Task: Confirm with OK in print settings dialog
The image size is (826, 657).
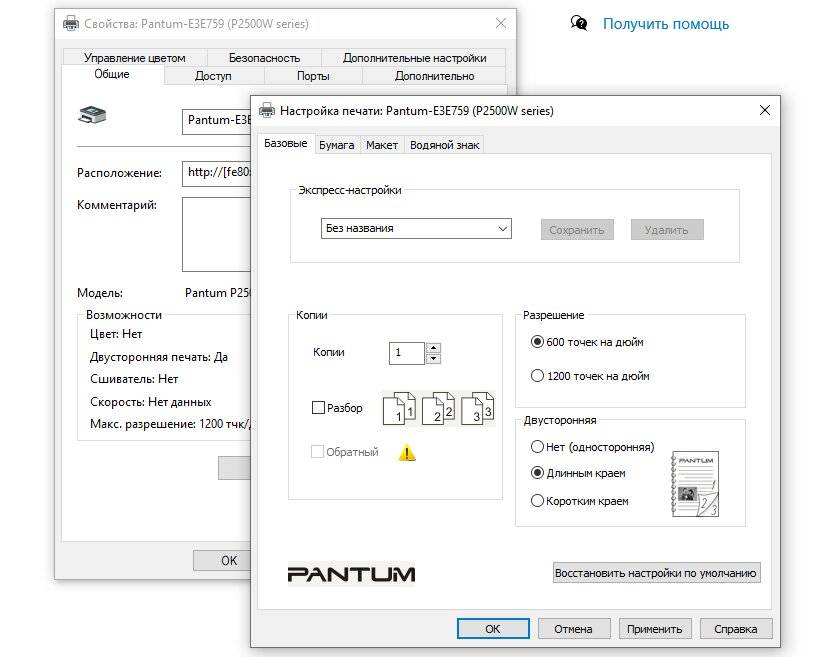Action: [493, 629]
